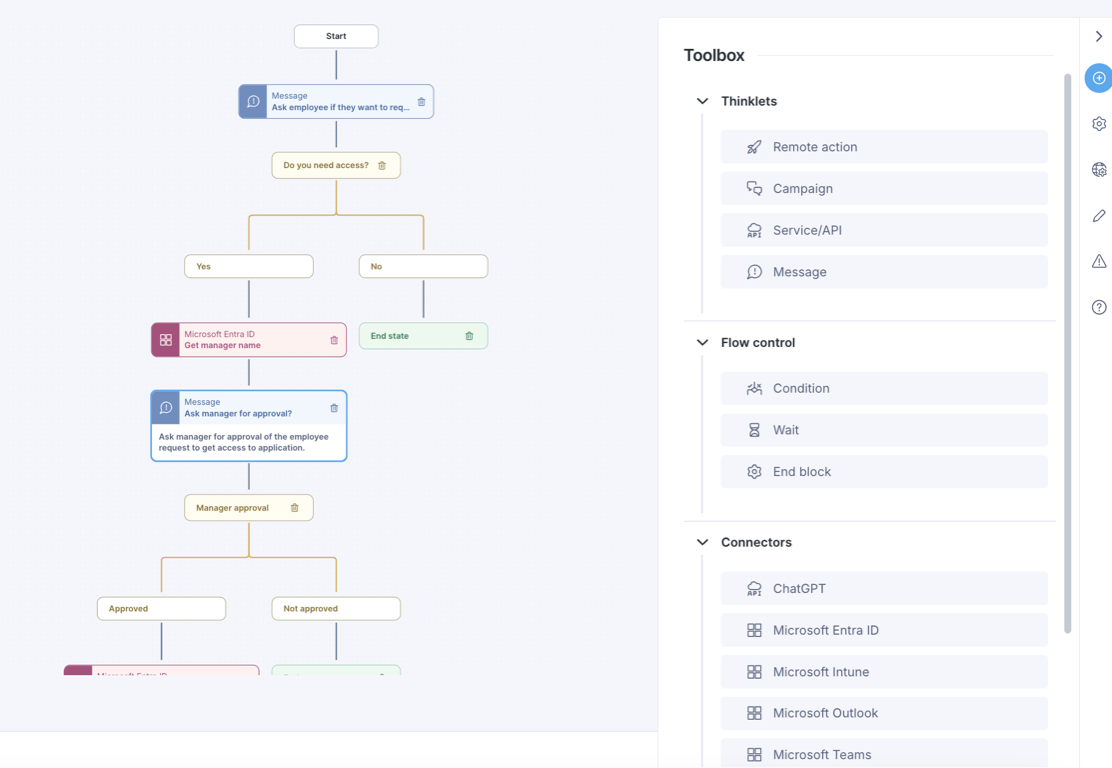Select the Start node in the flow
1112x768 pixels.
(336, 37)
